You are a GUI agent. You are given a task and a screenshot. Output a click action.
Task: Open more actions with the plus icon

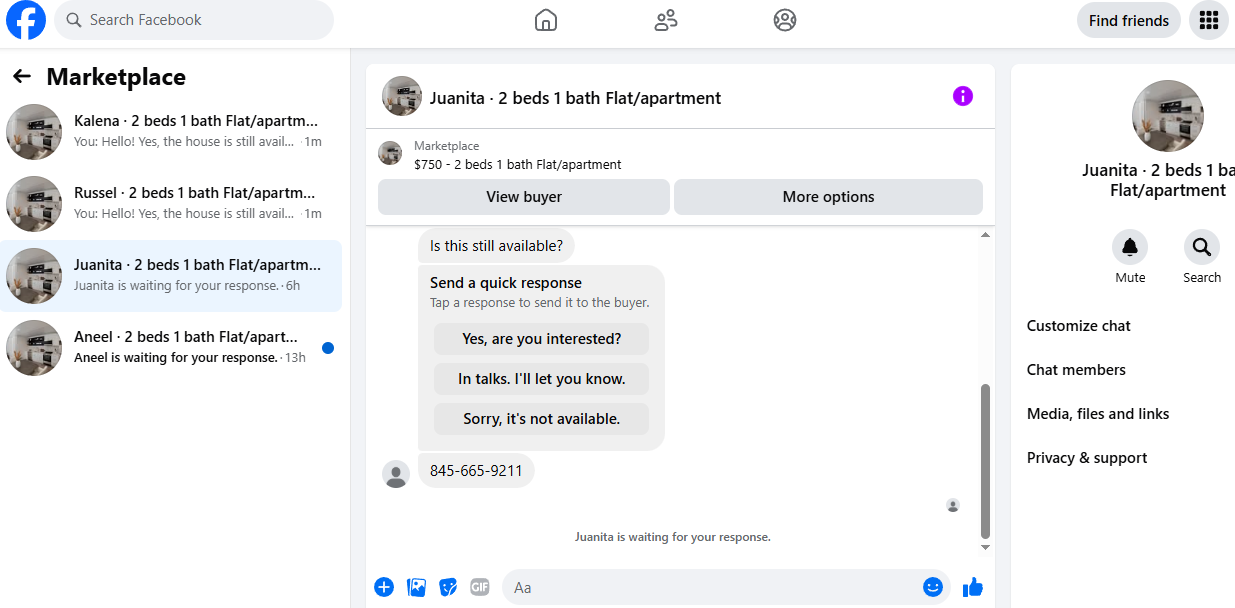[x=384, y=587]
